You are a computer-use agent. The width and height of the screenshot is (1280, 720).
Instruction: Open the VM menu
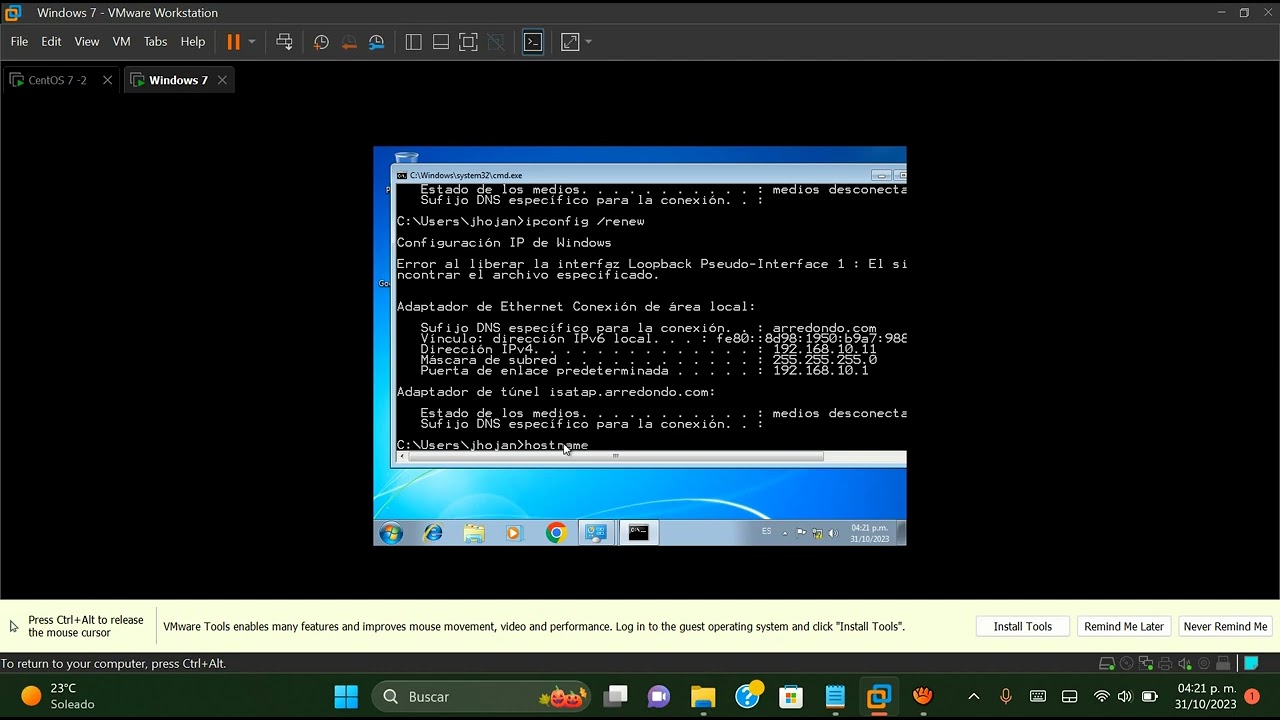pos(122,42)
